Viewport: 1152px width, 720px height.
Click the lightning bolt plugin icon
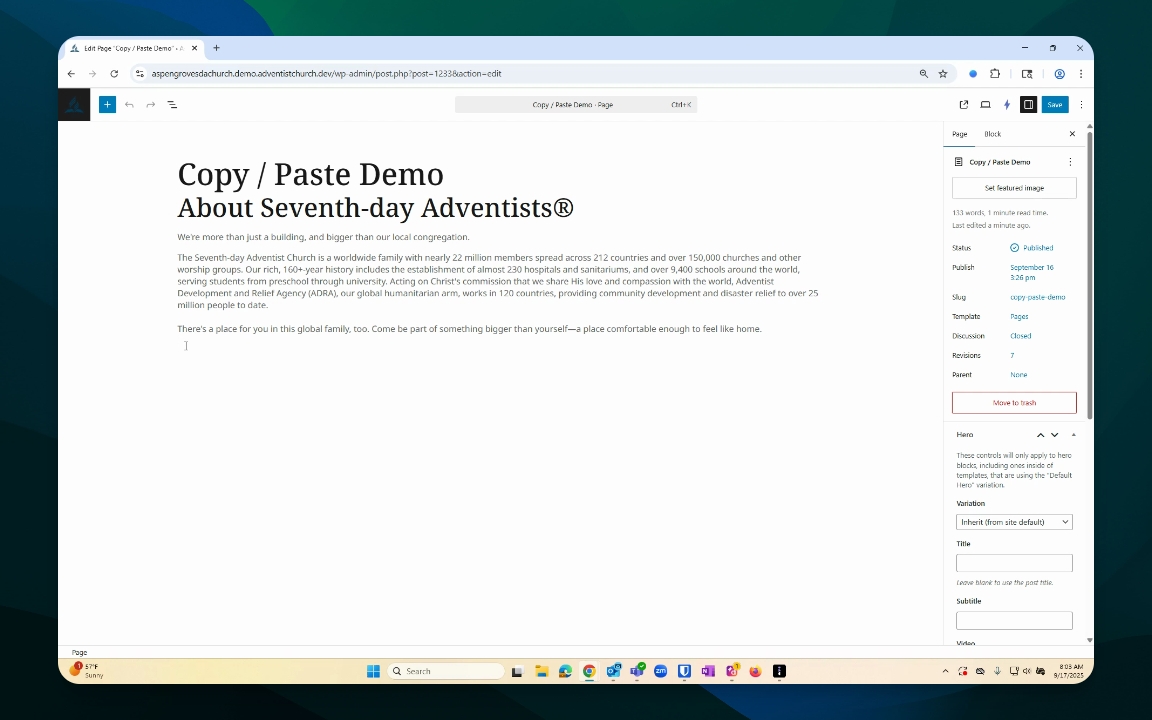[x=1007, y=104]
